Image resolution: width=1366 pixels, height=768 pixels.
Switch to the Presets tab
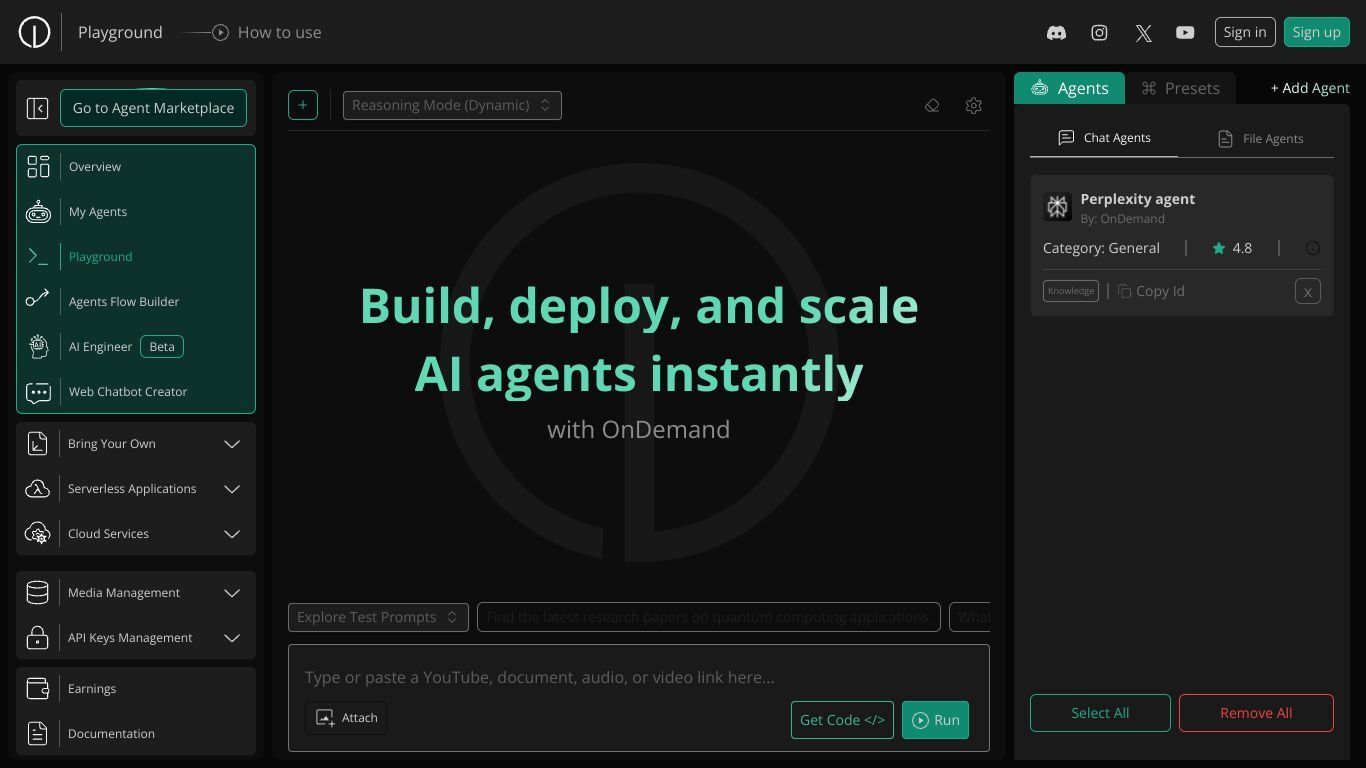(x=1180, y=88)
